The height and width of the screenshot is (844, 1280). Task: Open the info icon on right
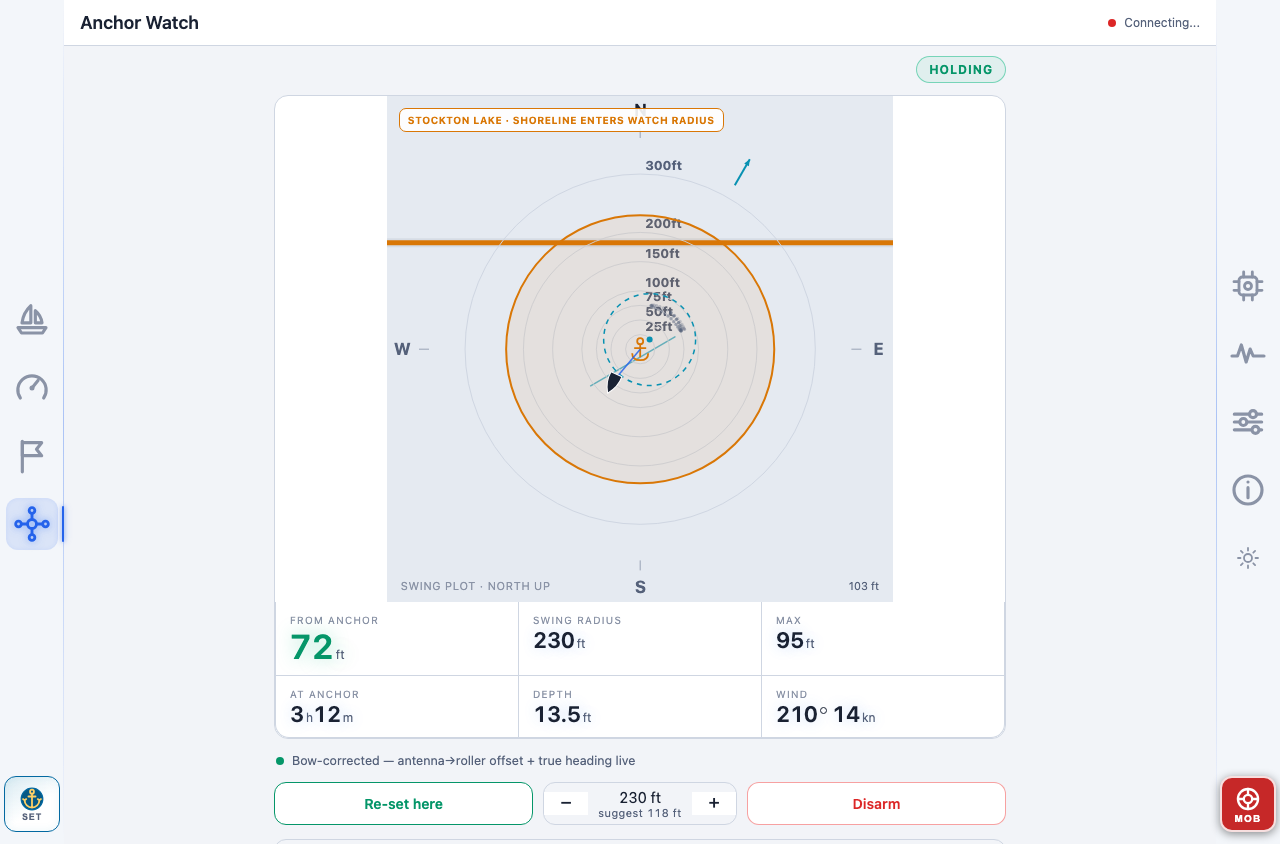point(1248,490)
